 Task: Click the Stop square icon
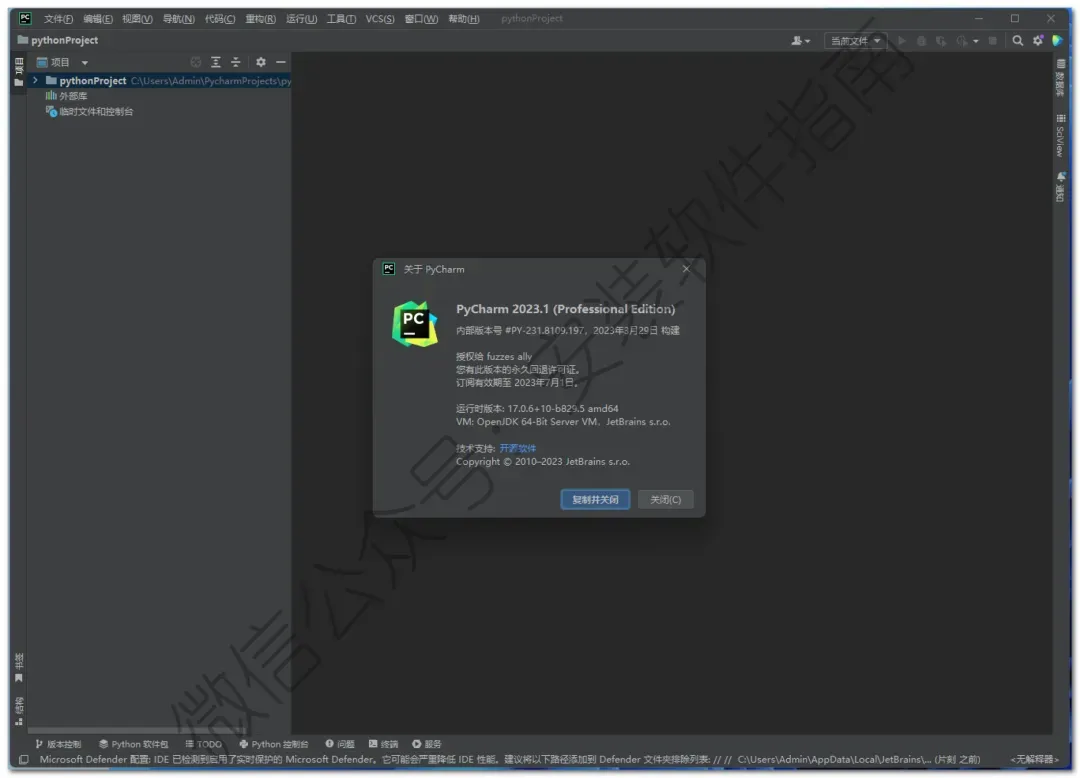pos(993,41)
